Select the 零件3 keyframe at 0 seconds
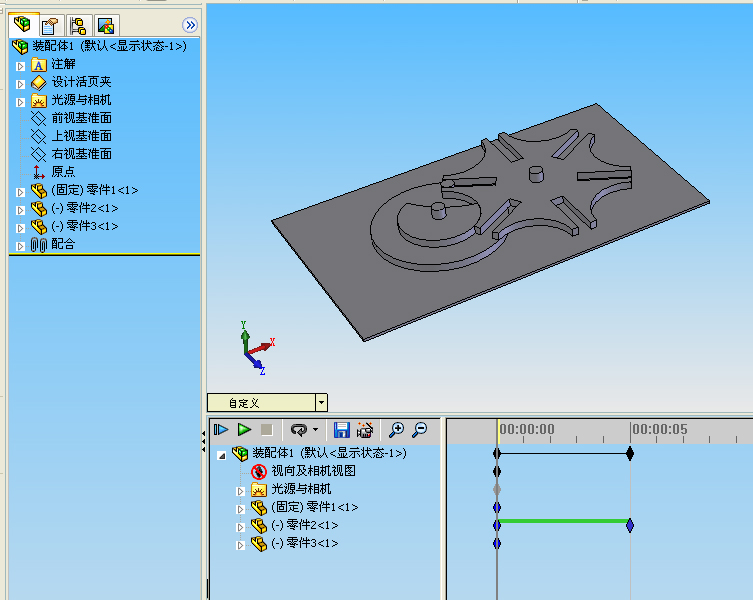 pyautogui.click(x=497, y=543)
